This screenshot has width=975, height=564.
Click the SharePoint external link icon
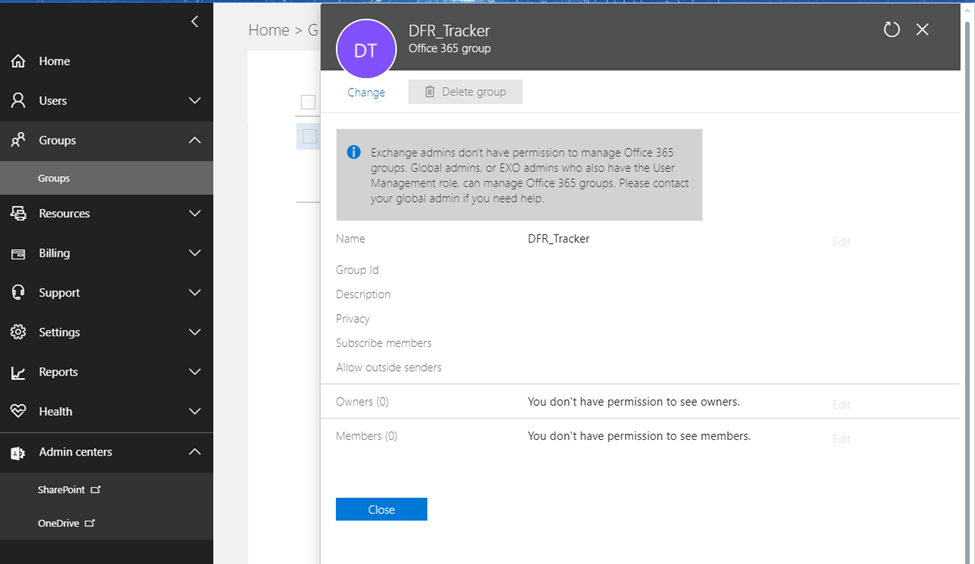pos(95,489)
